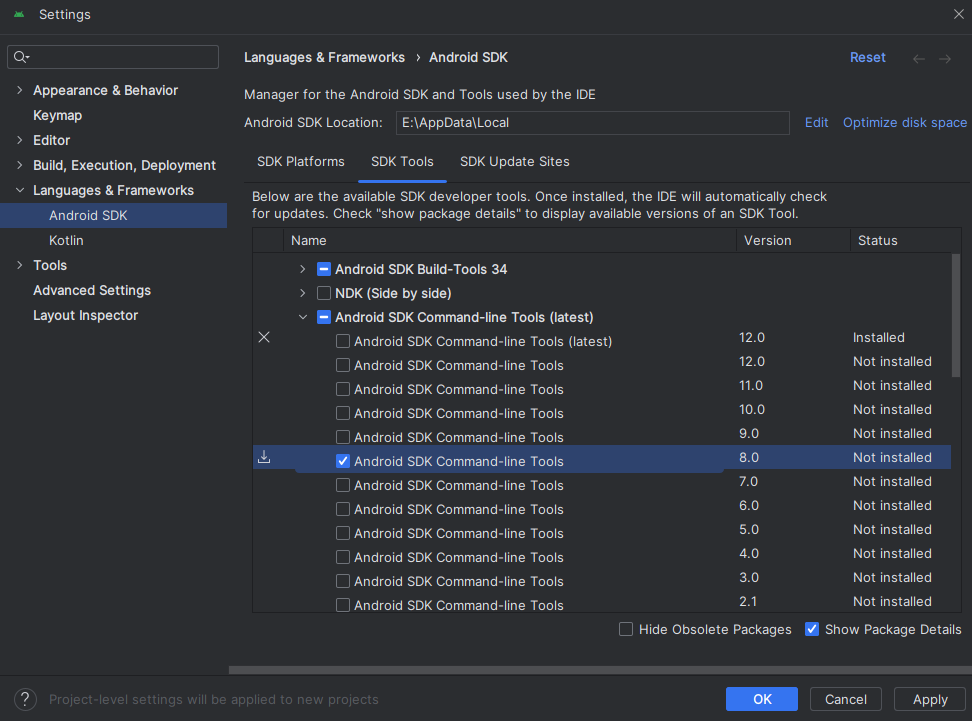The height and width of the screenshot is (721, 972).
Task: Collapse Languages & Frameworks section
Action: pos(20,190)
